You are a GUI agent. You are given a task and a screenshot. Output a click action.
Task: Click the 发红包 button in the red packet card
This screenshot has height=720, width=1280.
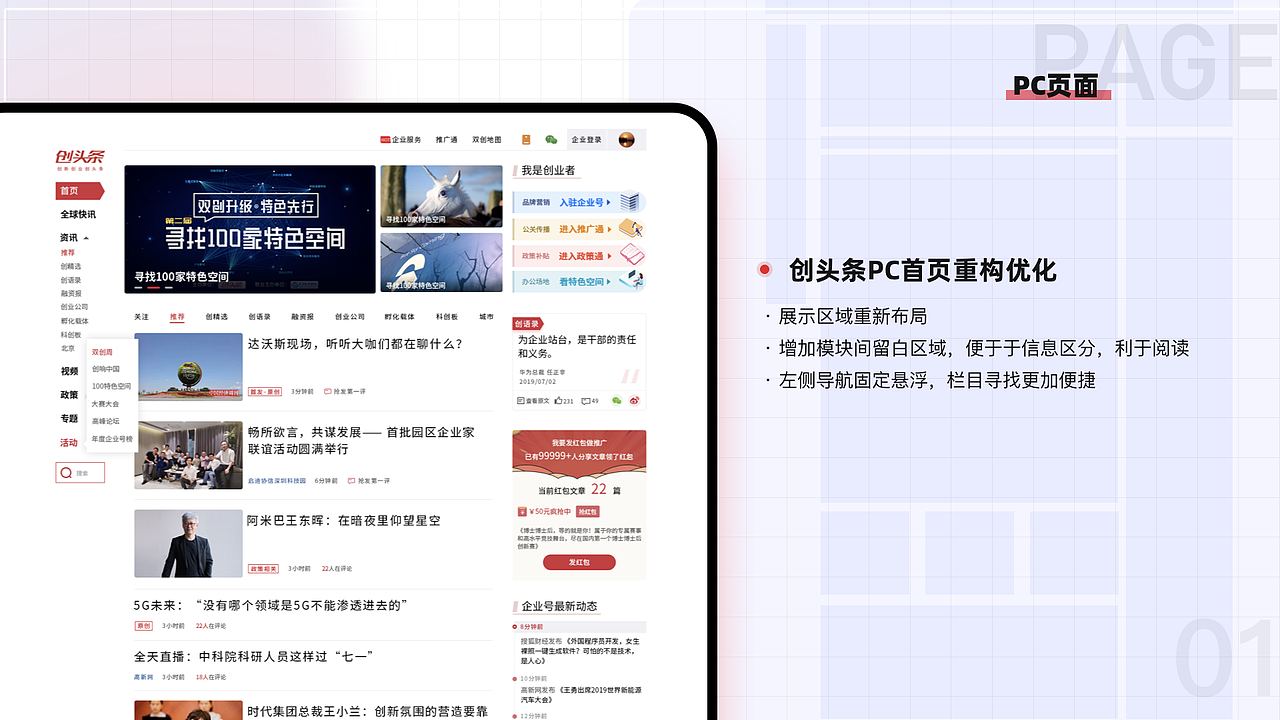[x=580, y=562]
